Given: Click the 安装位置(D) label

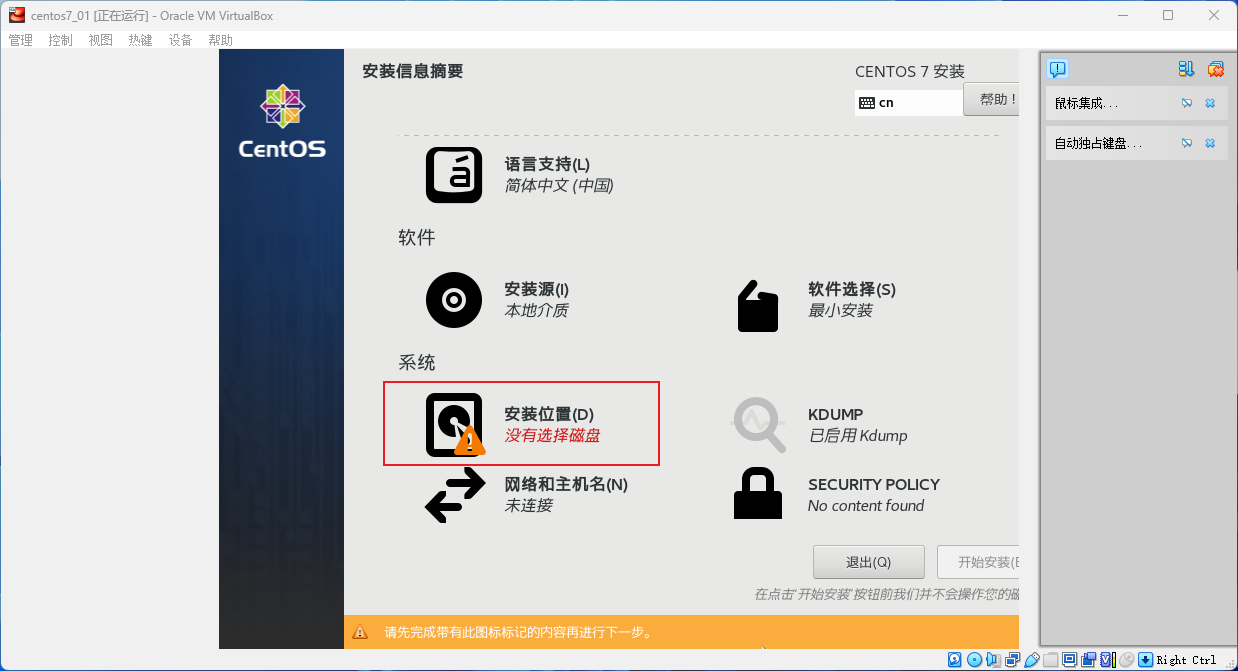Looking at the screenshot, I should 549,414.
